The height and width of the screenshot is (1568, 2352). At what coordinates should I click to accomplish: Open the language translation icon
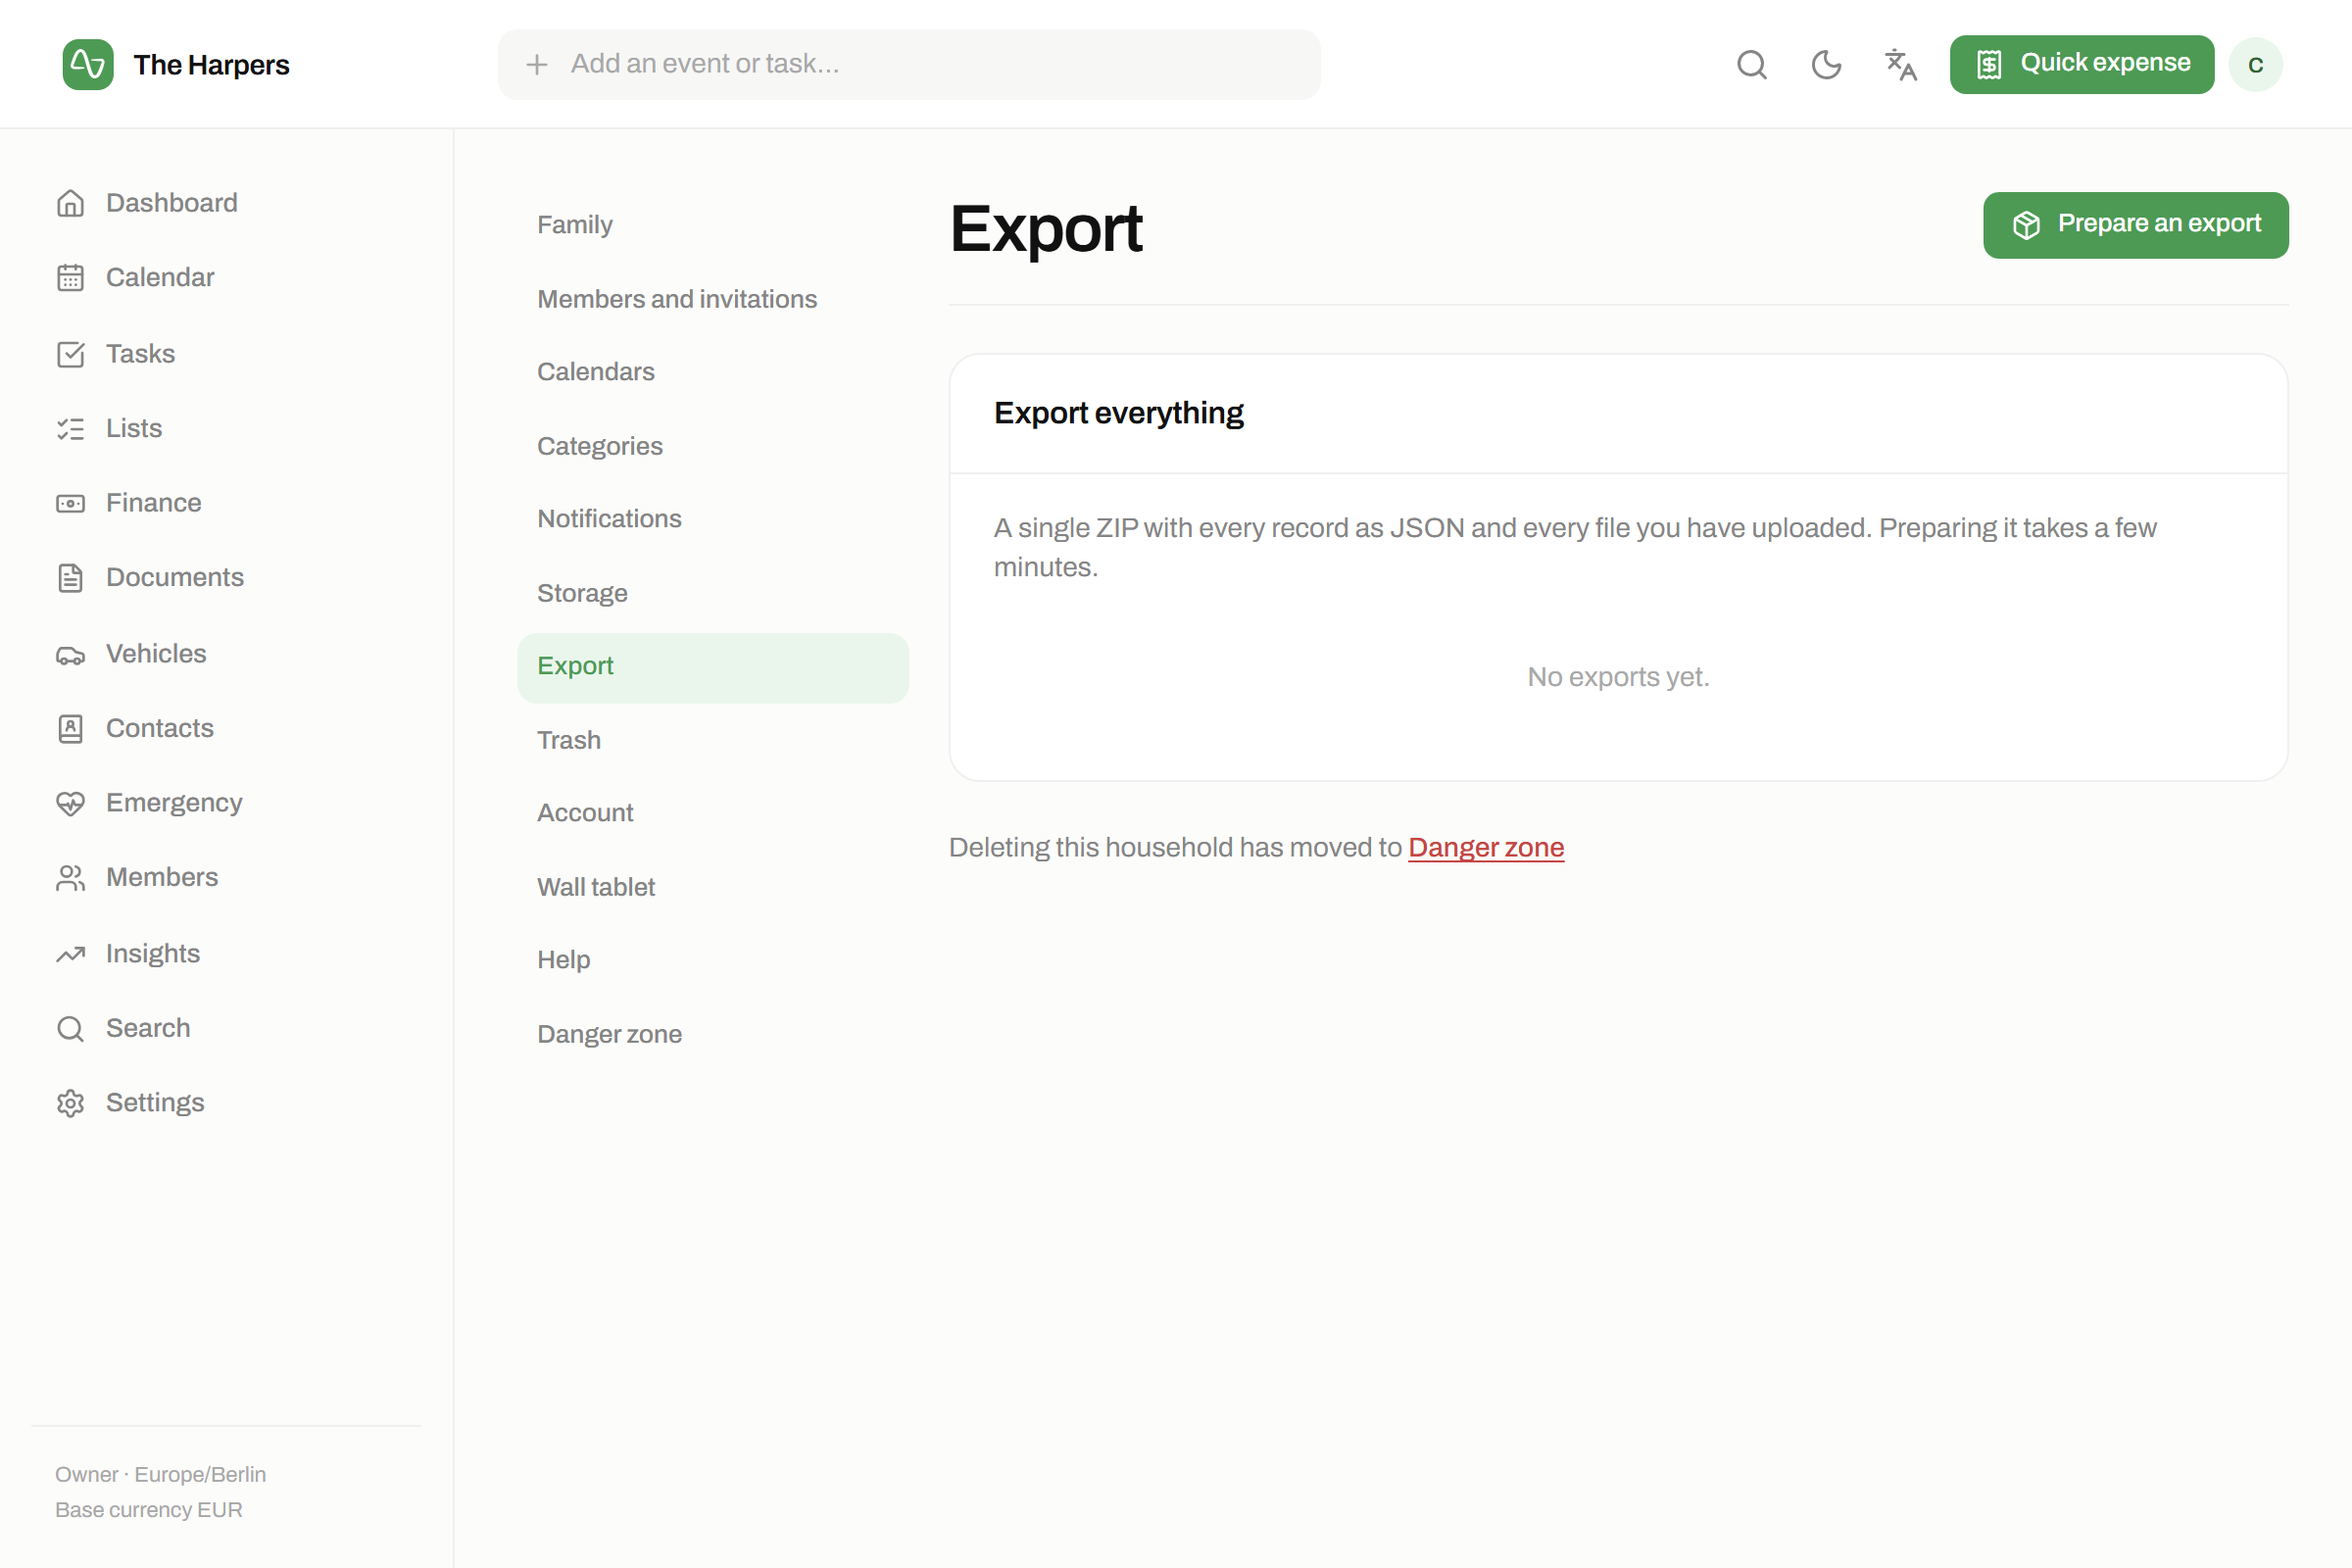(1900, 65)
